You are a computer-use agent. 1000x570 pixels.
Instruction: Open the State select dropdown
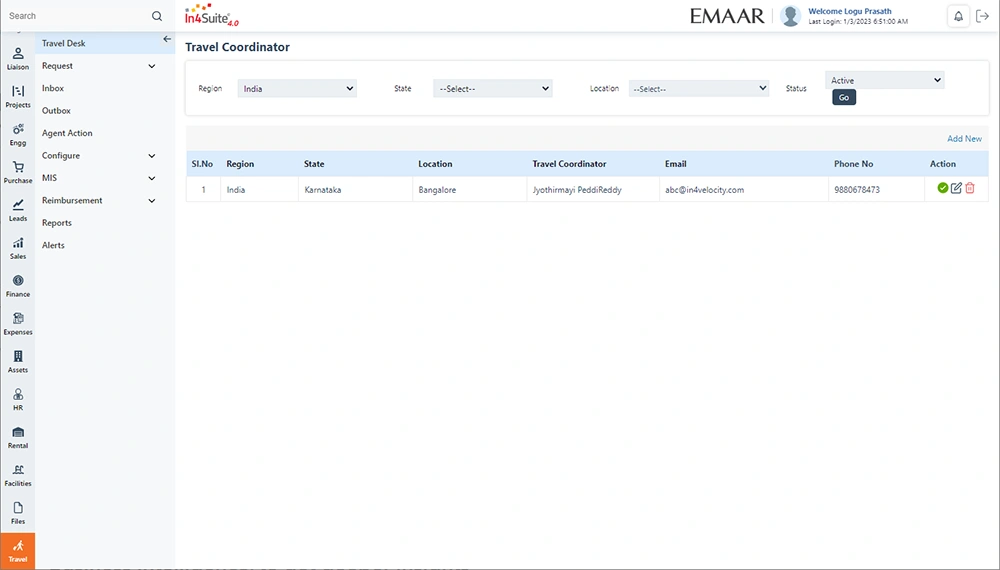pos(492,89)
